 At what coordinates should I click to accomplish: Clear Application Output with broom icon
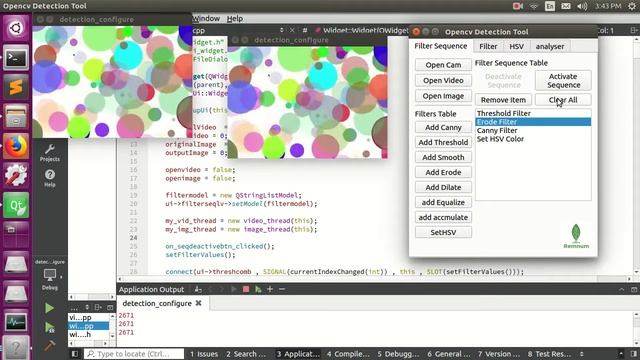pyautogui.click(x=198, y=289)
